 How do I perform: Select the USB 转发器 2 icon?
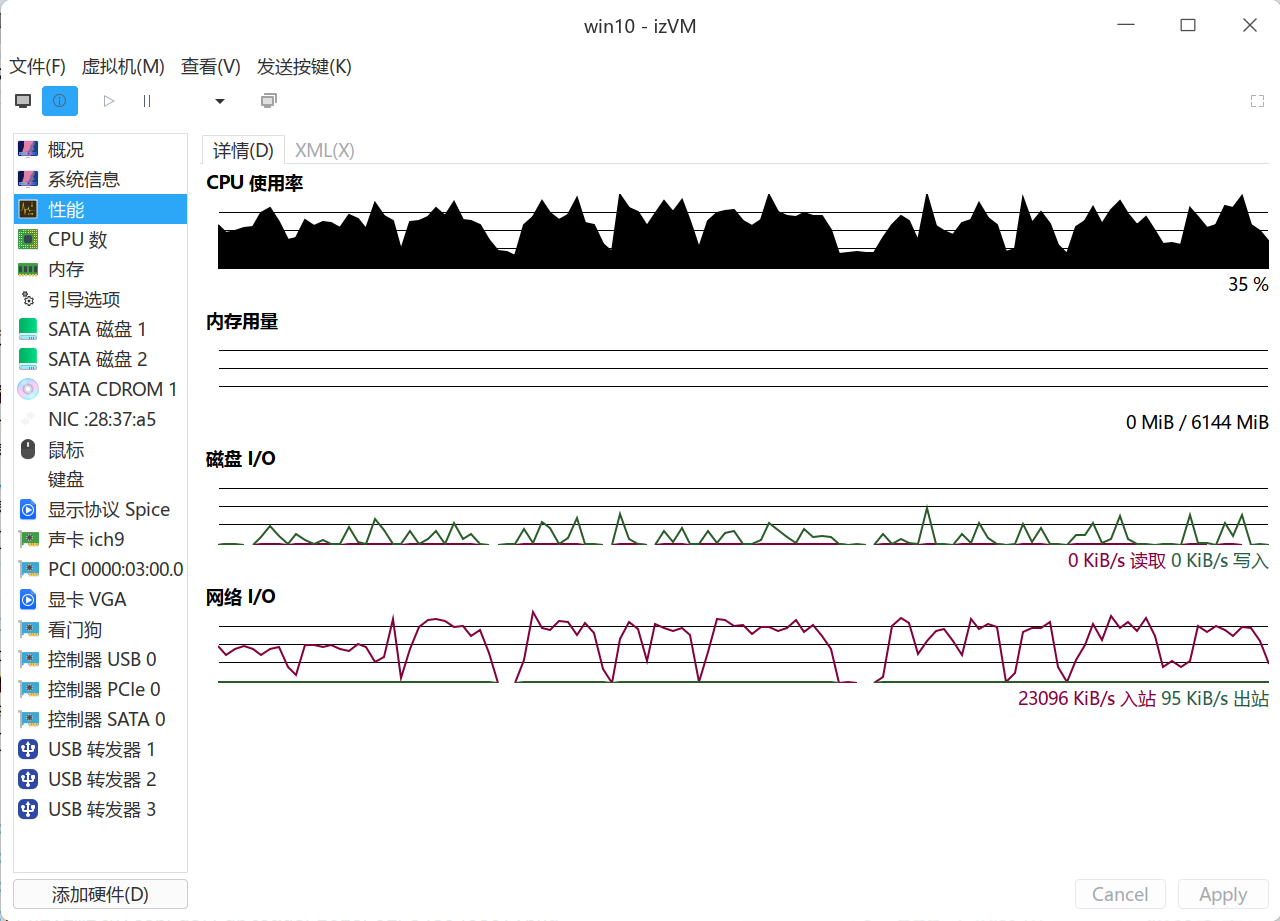point(28,780)
